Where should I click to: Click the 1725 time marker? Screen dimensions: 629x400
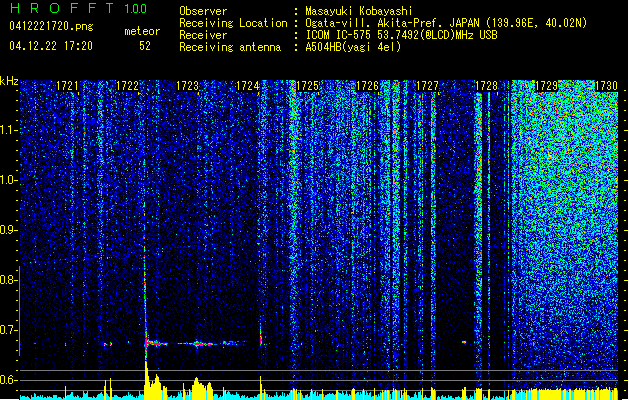(307, 86)
